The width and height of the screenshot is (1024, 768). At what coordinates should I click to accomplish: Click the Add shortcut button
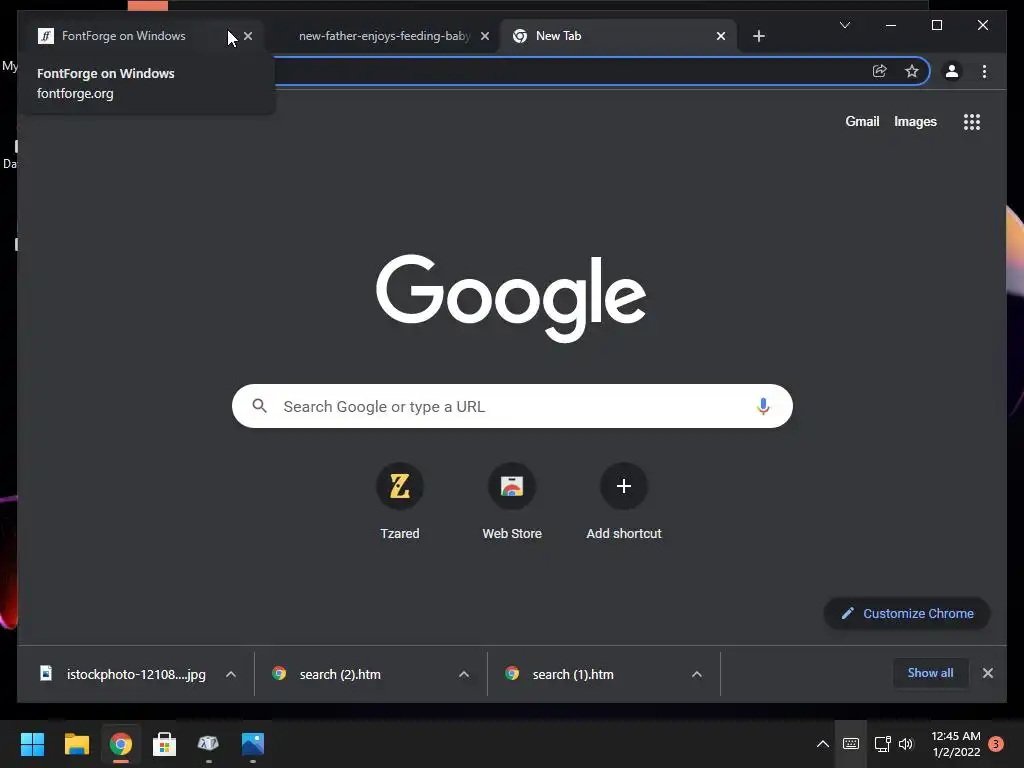[624, 502]
